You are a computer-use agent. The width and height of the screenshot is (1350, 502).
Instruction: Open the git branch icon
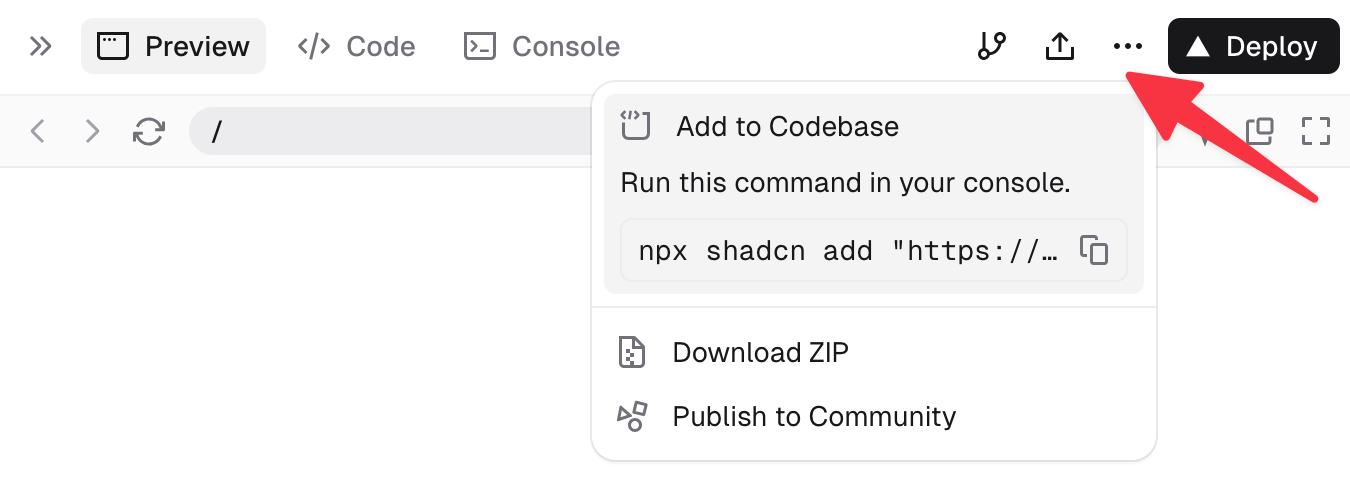pos(991,46)
